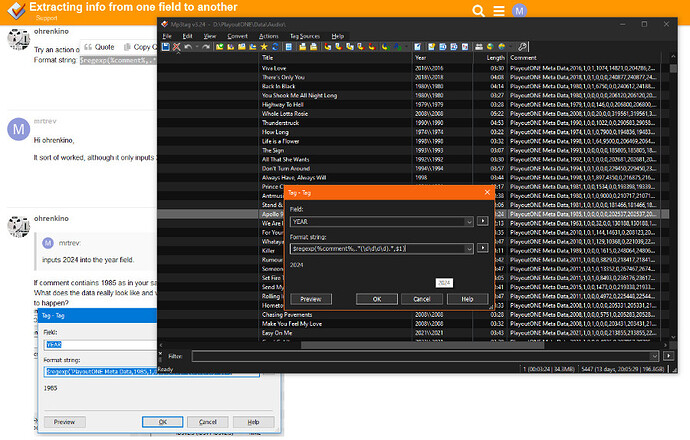Click the horizontal scrollbar of file list

click(422, 345)
